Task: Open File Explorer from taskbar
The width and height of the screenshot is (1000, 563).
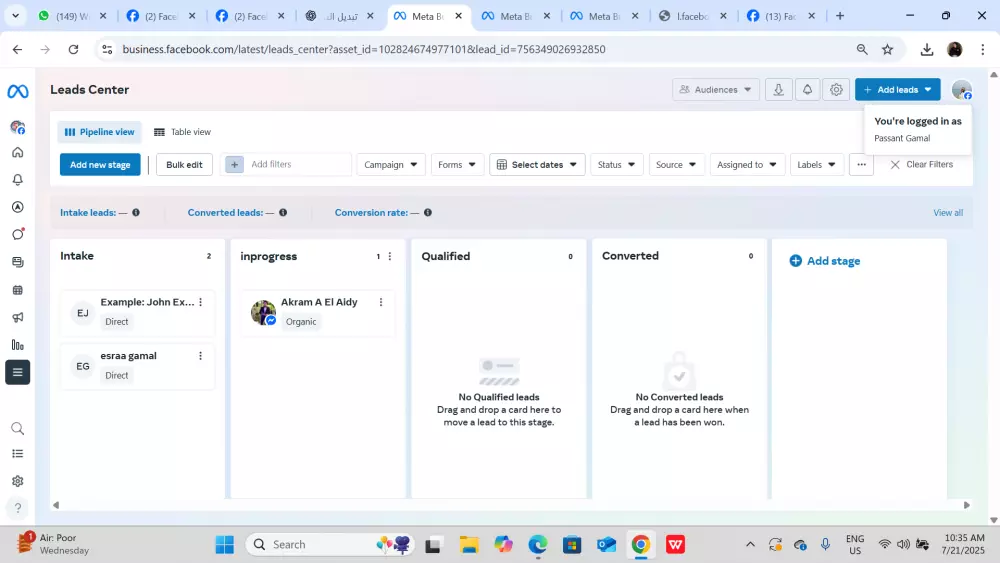Action: (469, 545)
